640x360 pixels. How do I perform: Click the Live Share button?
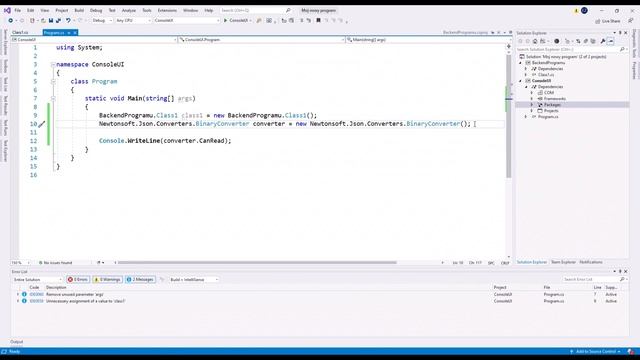click(608, 21)
